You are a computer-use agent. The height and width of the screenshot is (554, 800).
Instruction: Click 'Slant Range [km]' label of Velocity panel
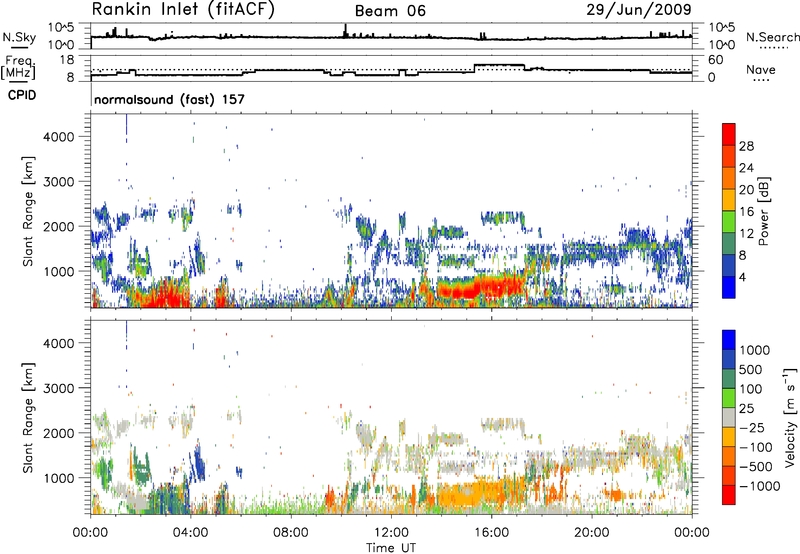pyautogui.click(x=28, y=418)
